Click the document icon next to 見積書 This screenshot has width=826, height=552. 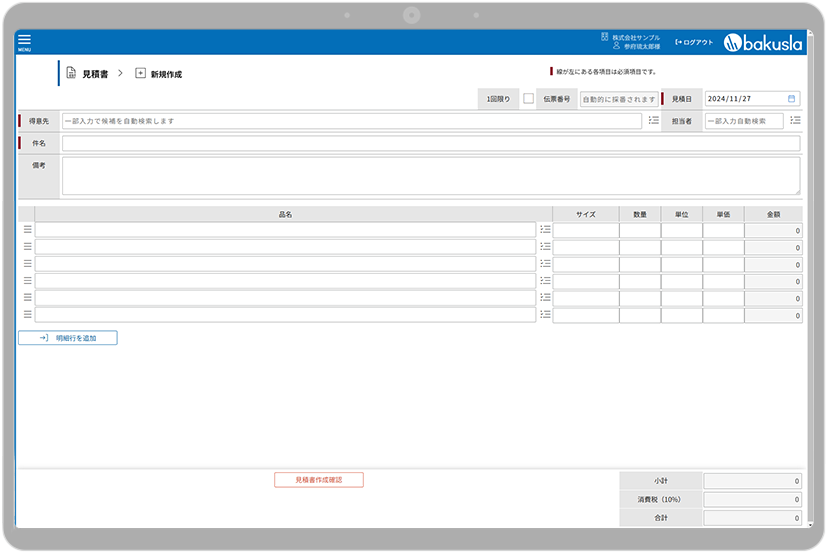(72, 74)
